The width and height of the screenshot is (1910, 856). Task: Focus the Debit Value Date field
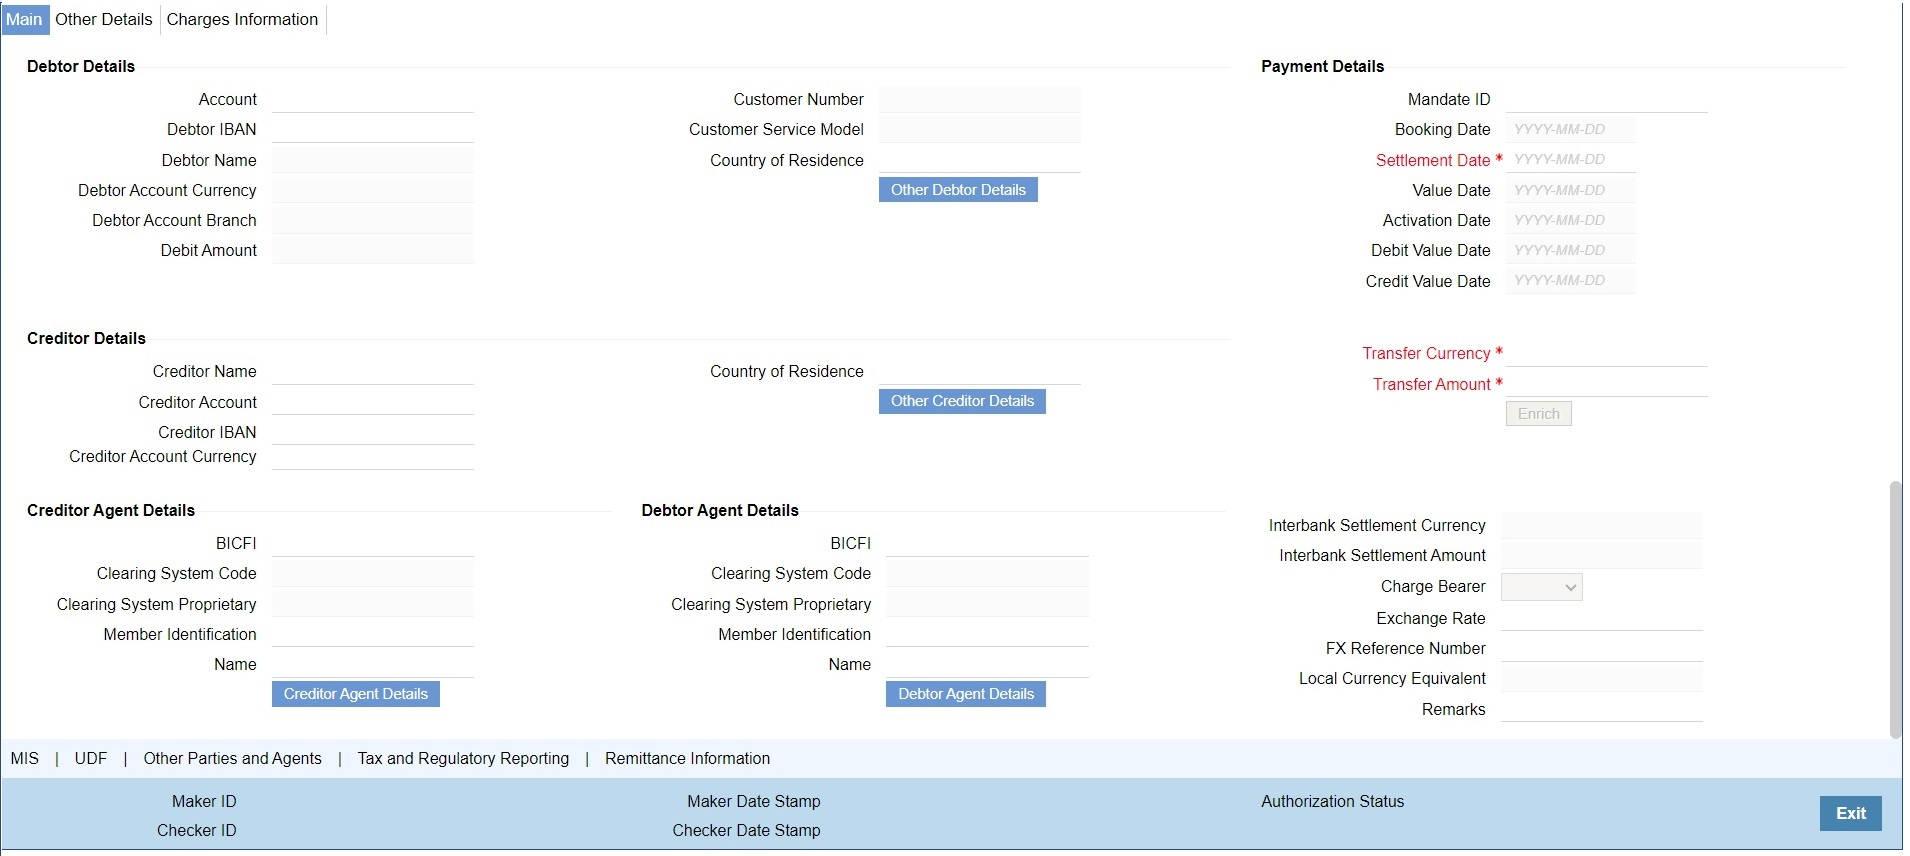click(1571, 250)
